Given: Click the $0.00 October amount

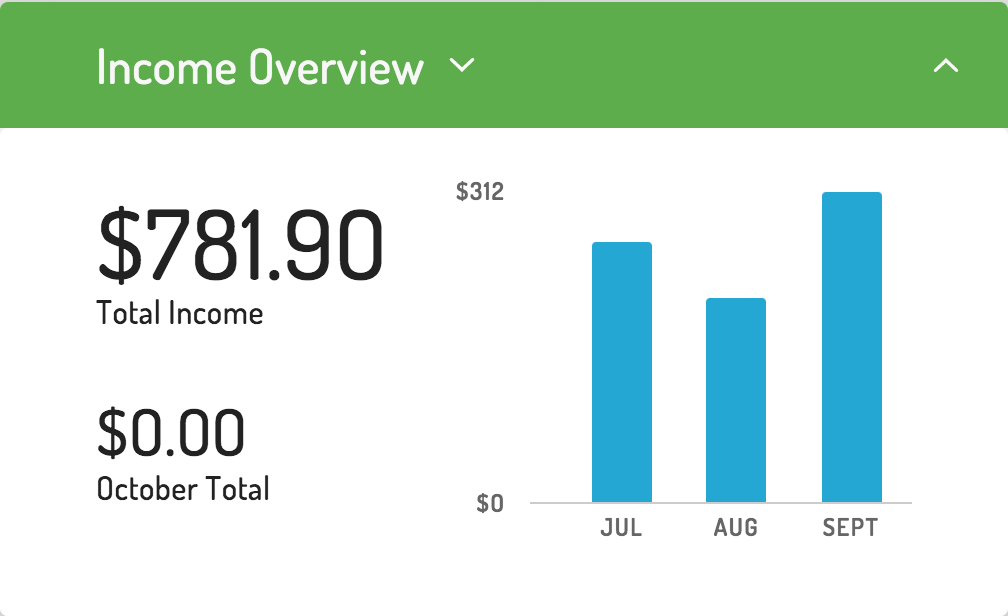Looking at the screenshot, I should [171, 432].
